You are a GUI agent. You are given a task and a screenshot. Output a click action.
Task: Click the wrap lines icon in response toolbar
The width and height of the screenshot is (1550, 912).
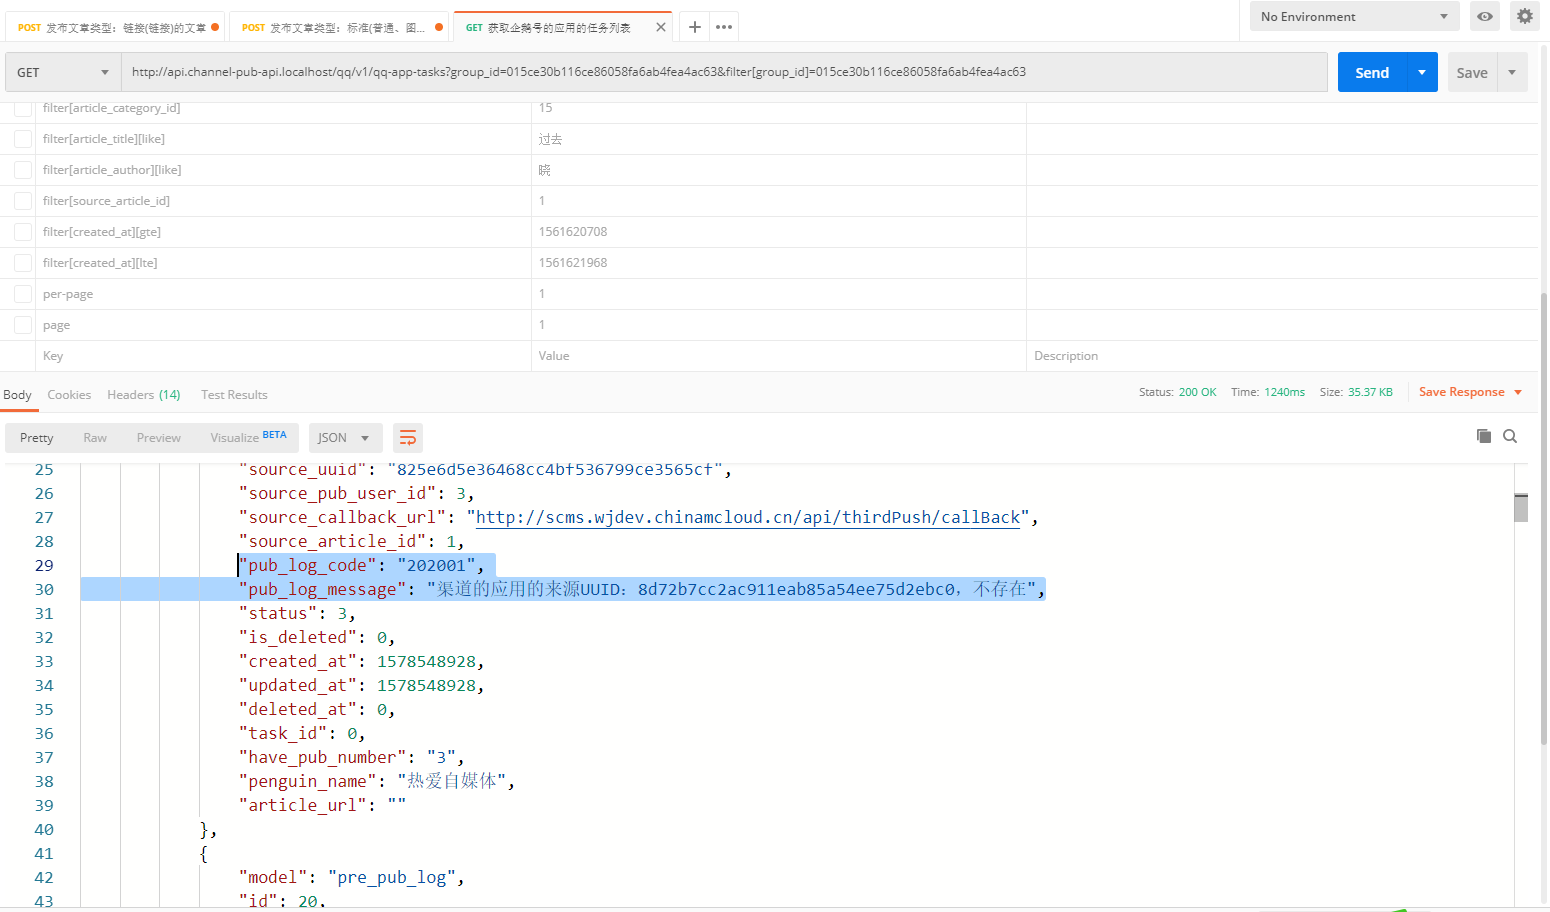(407, 438)
